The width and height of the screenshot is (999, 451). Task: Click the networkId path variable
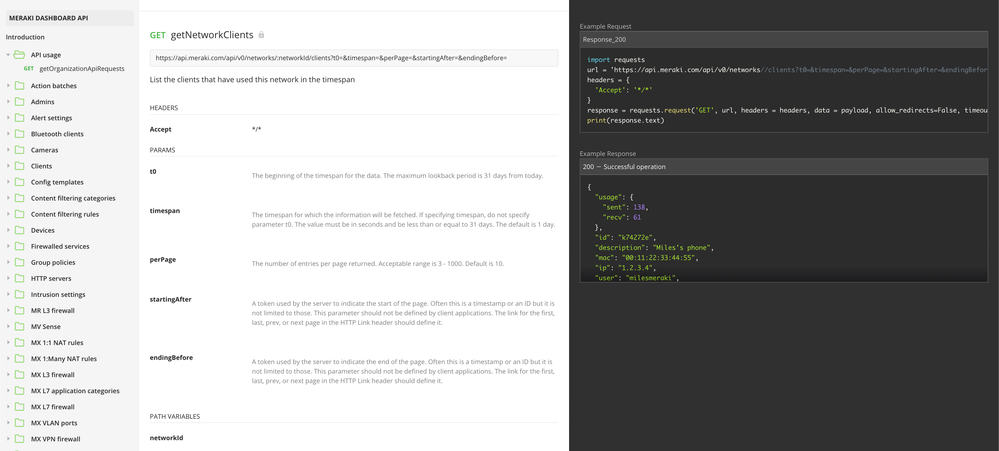pos(166,438)
